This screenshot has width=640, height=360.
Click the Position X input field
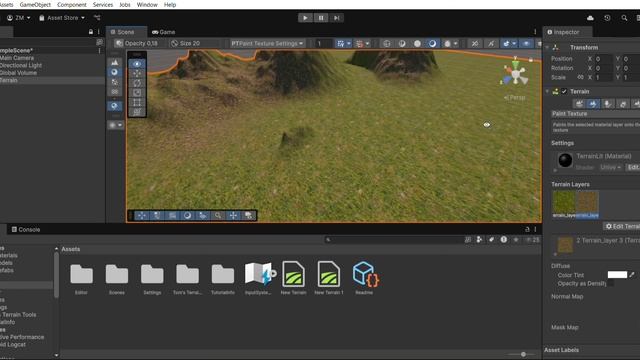603,59
